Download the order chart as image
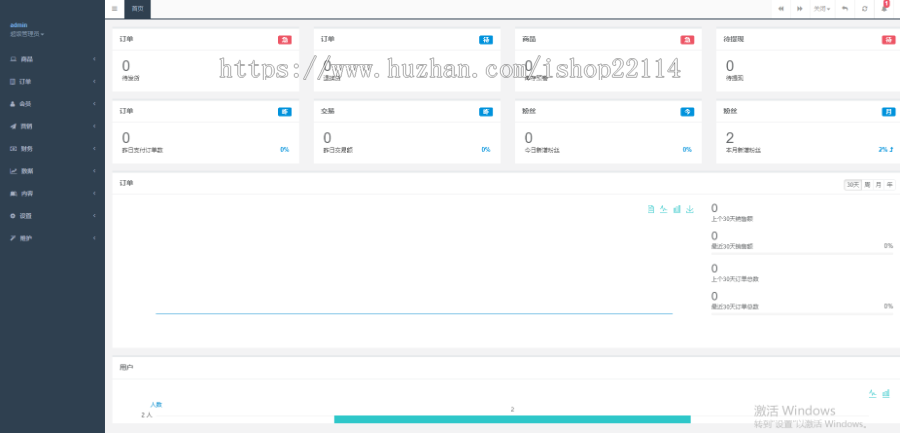 pyautogui.click(x=690, y=209)
